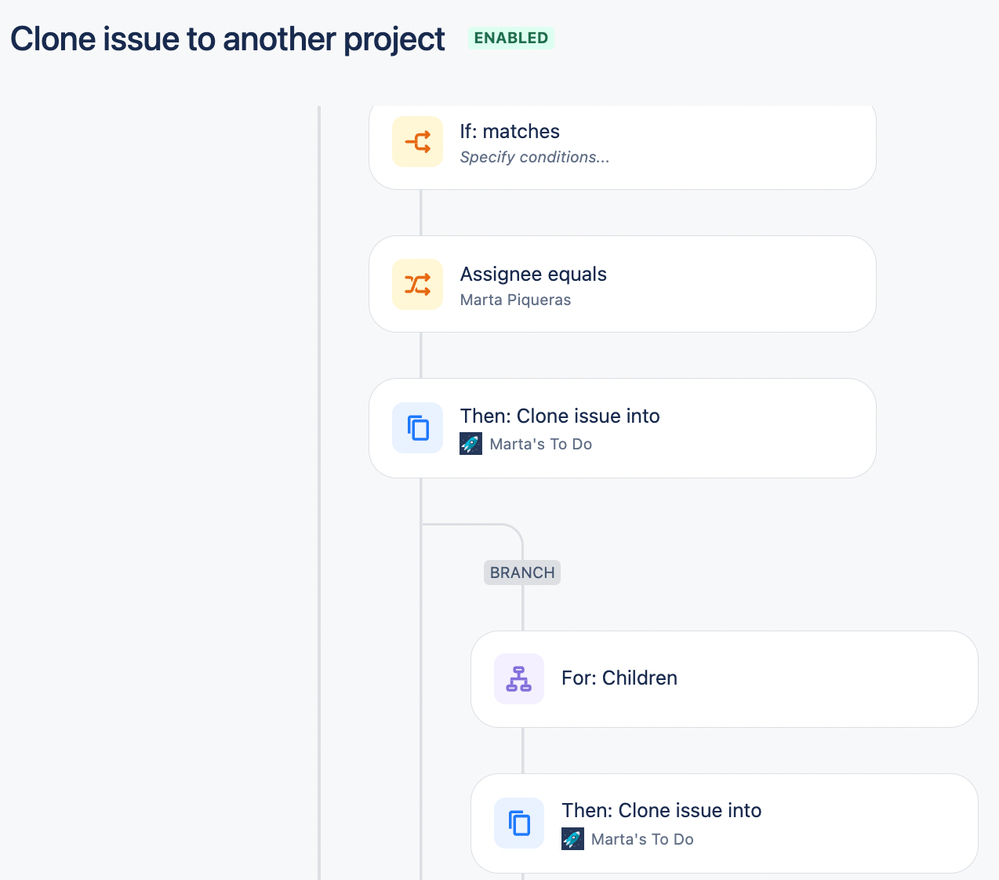Click the ENABLED status badge
Viewport: 999px width, 880px height.
[511, 38]
